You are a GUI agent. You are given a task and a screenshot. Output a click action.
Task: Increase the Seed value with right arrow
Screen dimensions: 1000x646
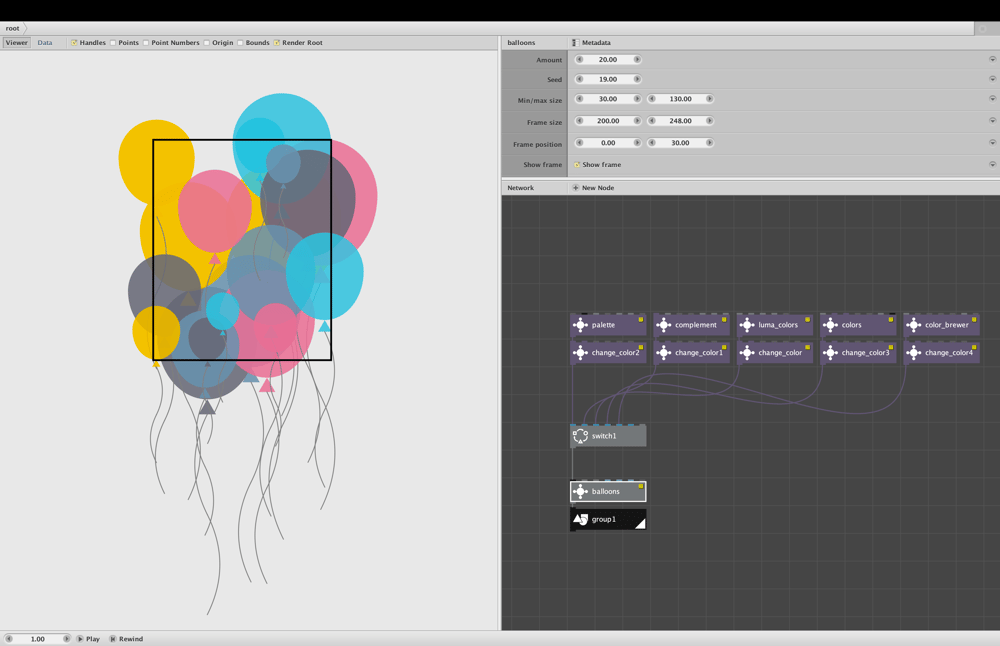(x=636, y=79)
